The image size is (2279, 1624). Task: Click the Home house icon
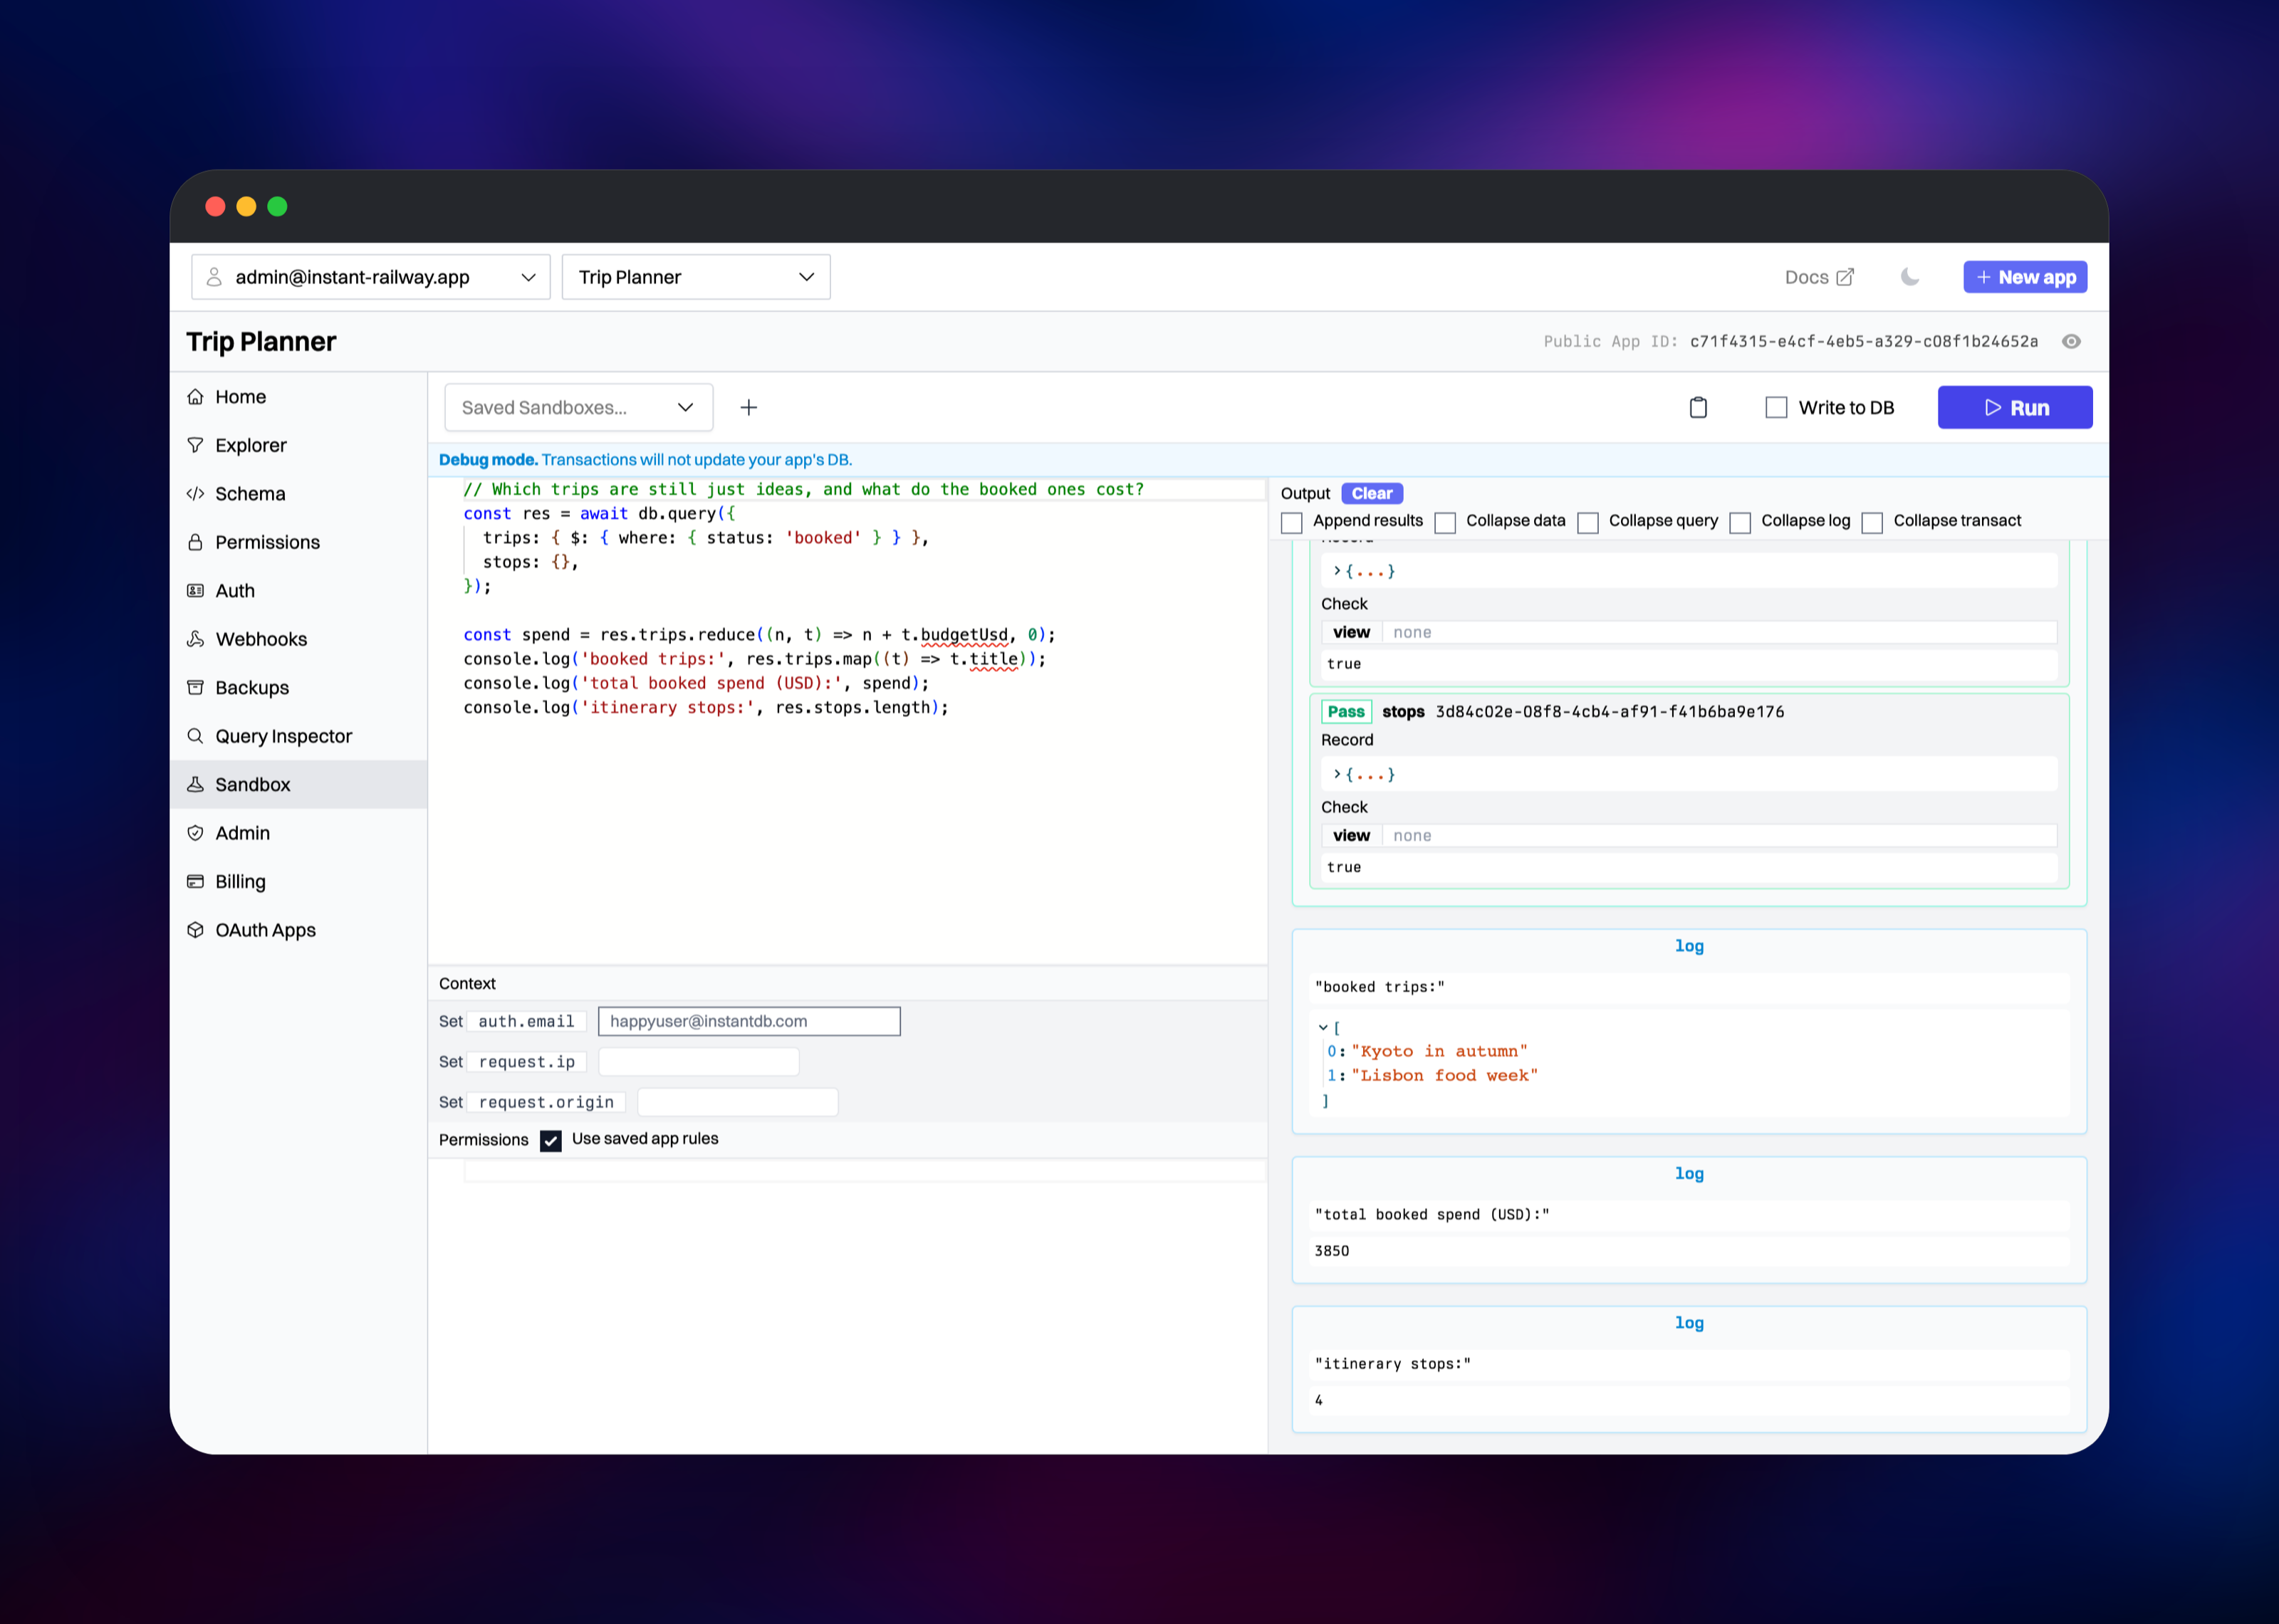(x=195, y=397)
